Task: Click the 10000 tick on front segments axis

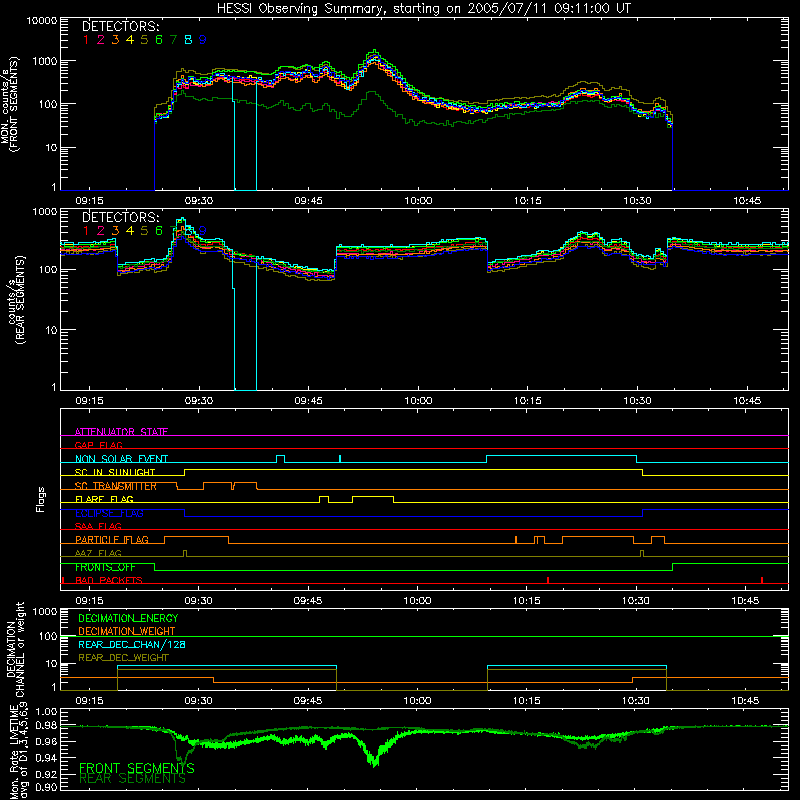Action: (x=41, y=20)
